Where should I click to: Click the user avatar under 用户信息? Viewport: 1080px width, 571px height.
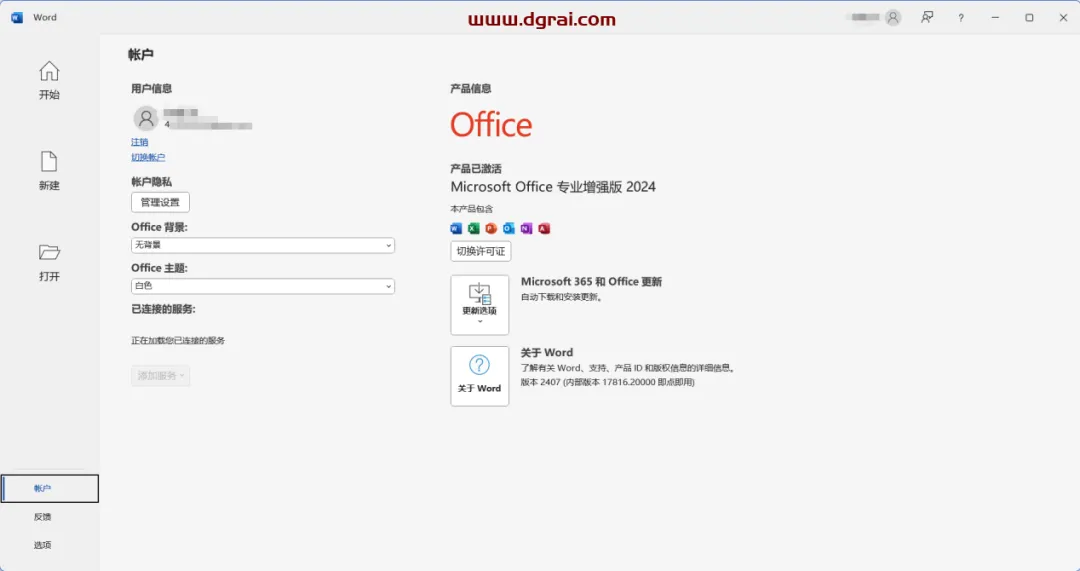pyautogui.click(x=146, y=118)
